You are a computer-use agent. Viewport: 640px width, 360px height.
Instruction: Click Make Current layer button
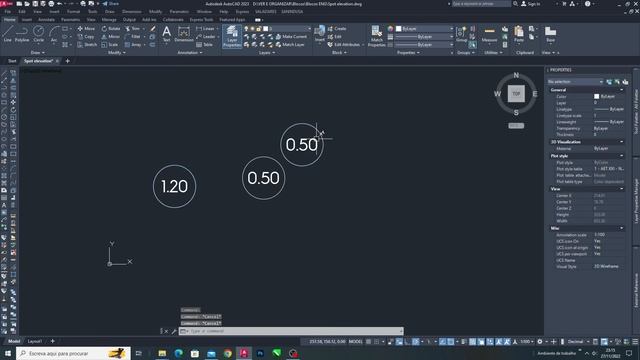click(291, 37)
